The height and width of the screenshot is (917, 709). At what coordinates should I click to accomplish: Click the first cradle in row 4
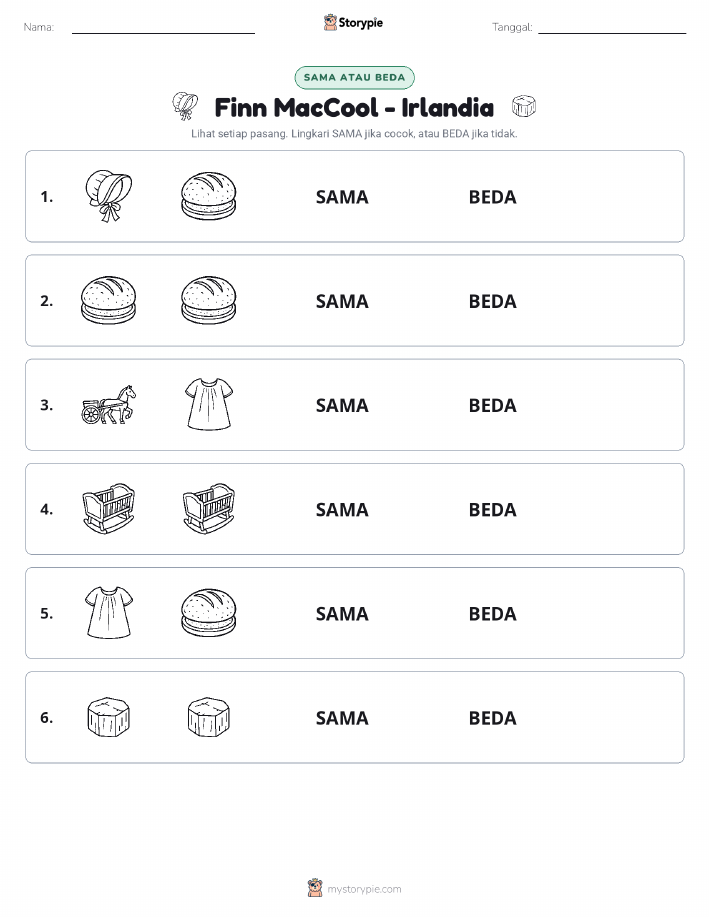tap(109, 508)
